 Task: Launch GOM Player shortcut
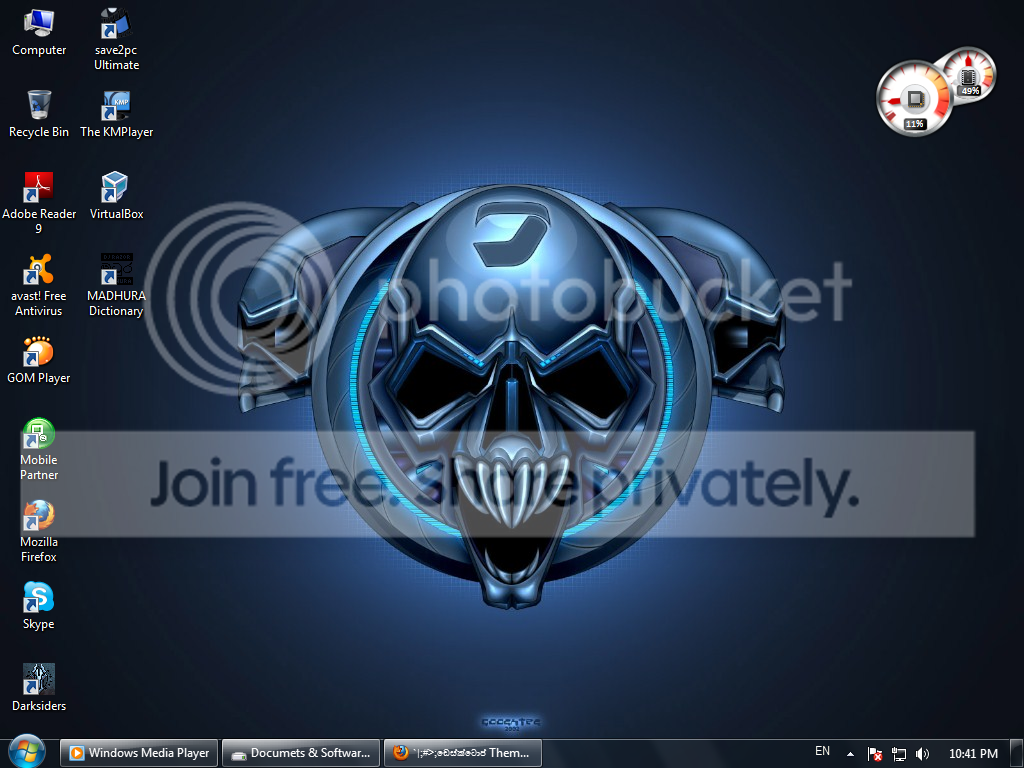tap(39, 360)
